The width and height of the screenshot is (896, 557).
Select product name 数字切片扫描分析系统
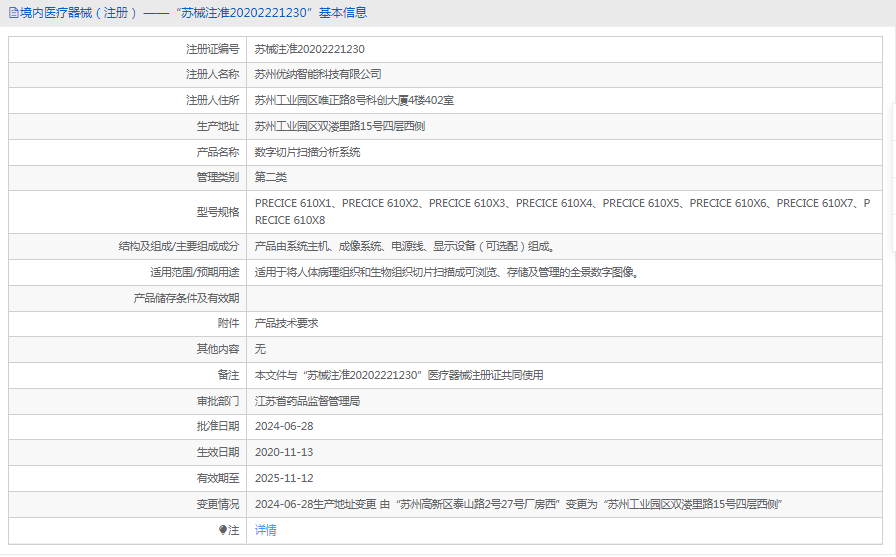tap(307, 152)
